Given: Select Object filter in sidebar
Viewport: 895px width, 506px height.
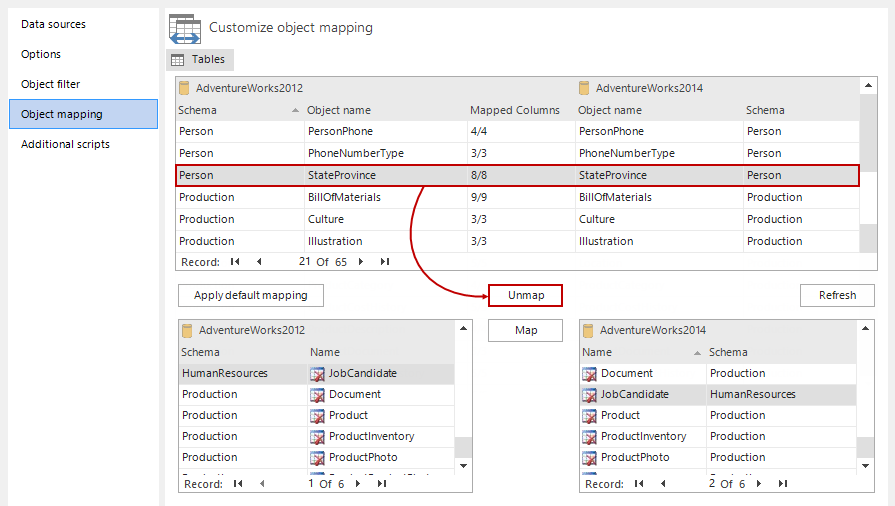Looking at the screenshot, I should [50, 84].
